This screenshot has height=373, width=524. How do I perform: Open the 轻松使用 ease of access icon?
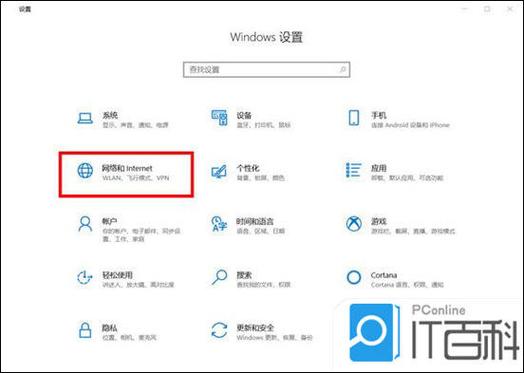click(x=85, y=277)
